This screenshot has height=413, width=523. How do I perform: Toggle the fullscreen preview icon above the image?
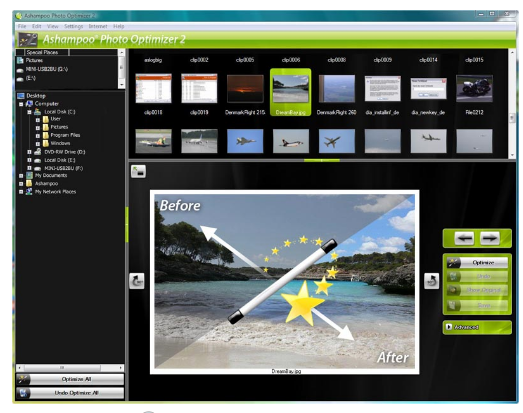138,171
